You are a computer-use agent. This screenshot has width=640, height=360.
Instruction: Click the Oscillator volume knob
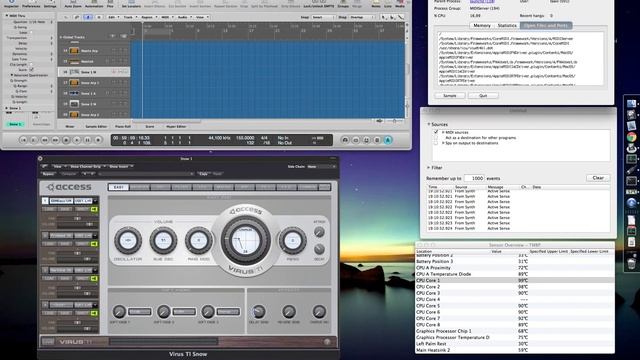tap(128, 240)
